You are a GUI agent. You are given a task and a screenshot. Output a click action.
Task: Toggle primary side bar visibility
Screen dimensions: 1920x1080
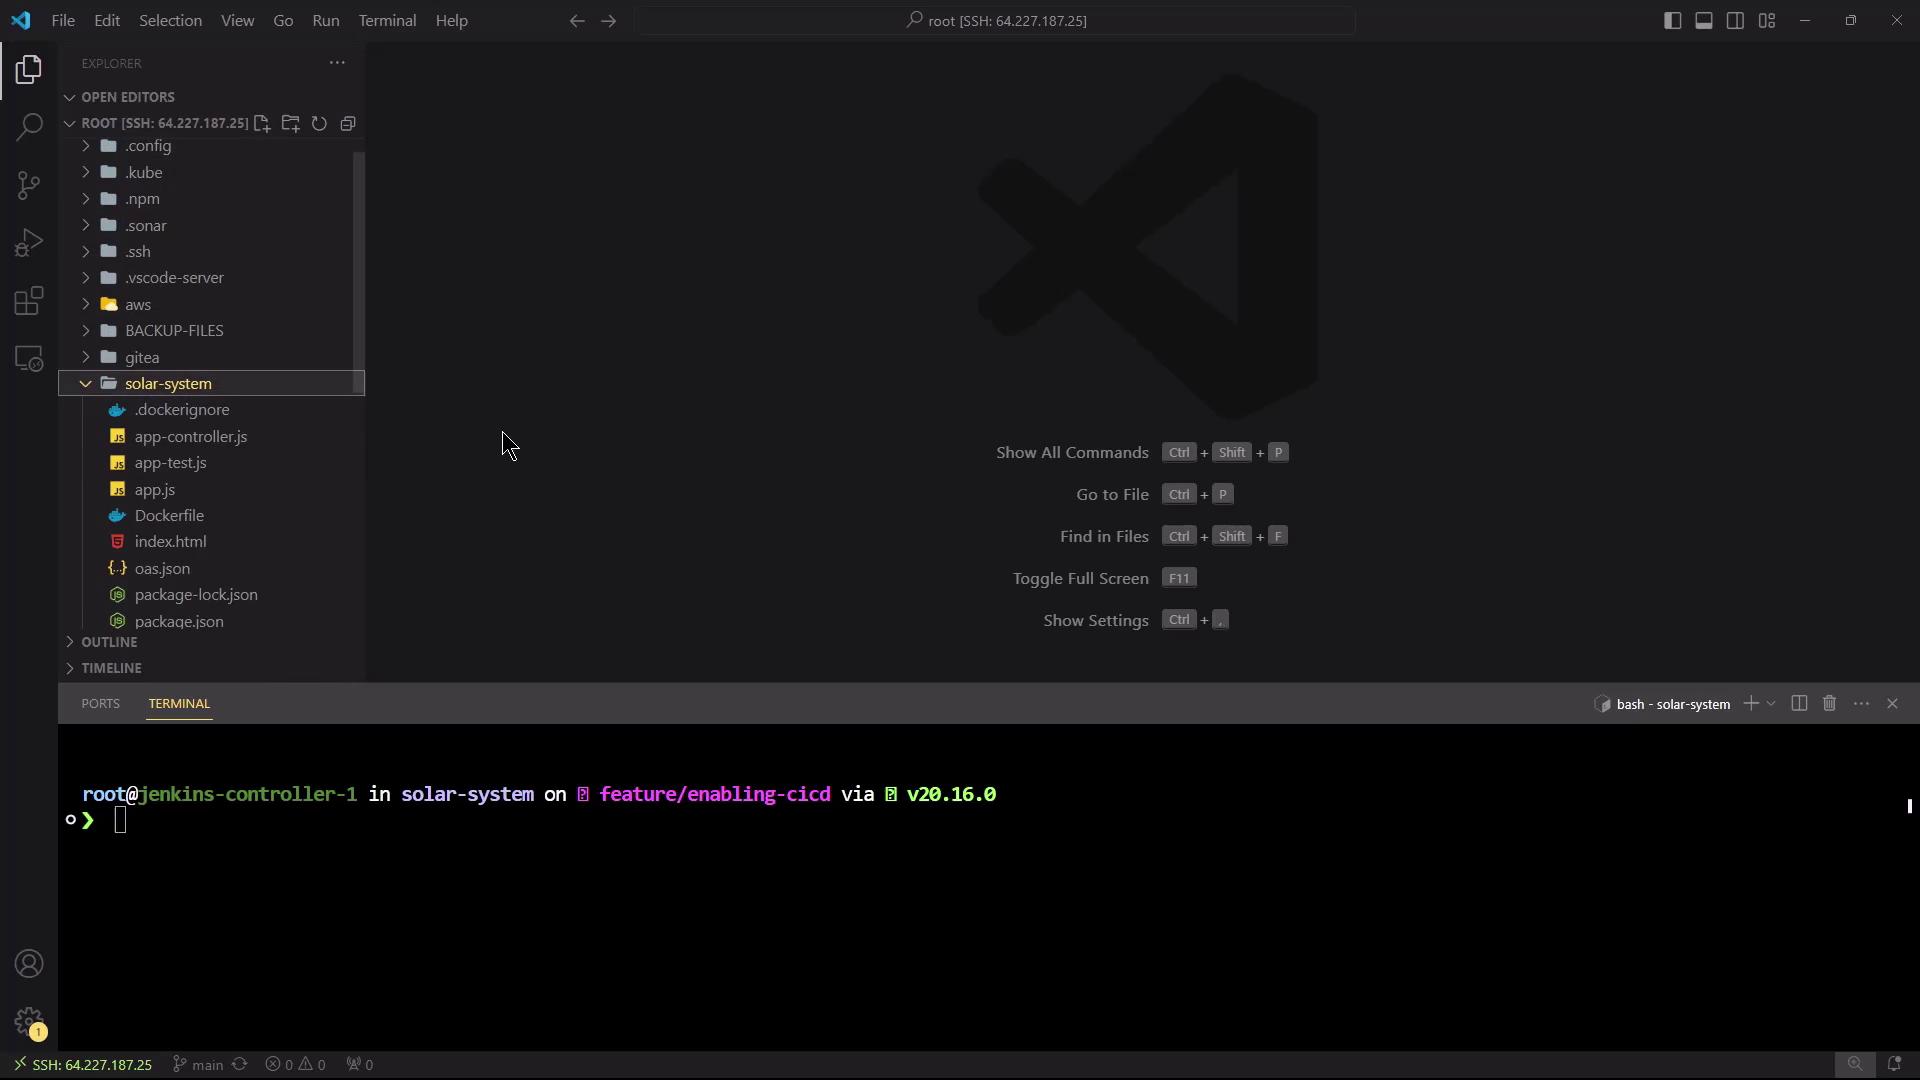(1672, 20)
